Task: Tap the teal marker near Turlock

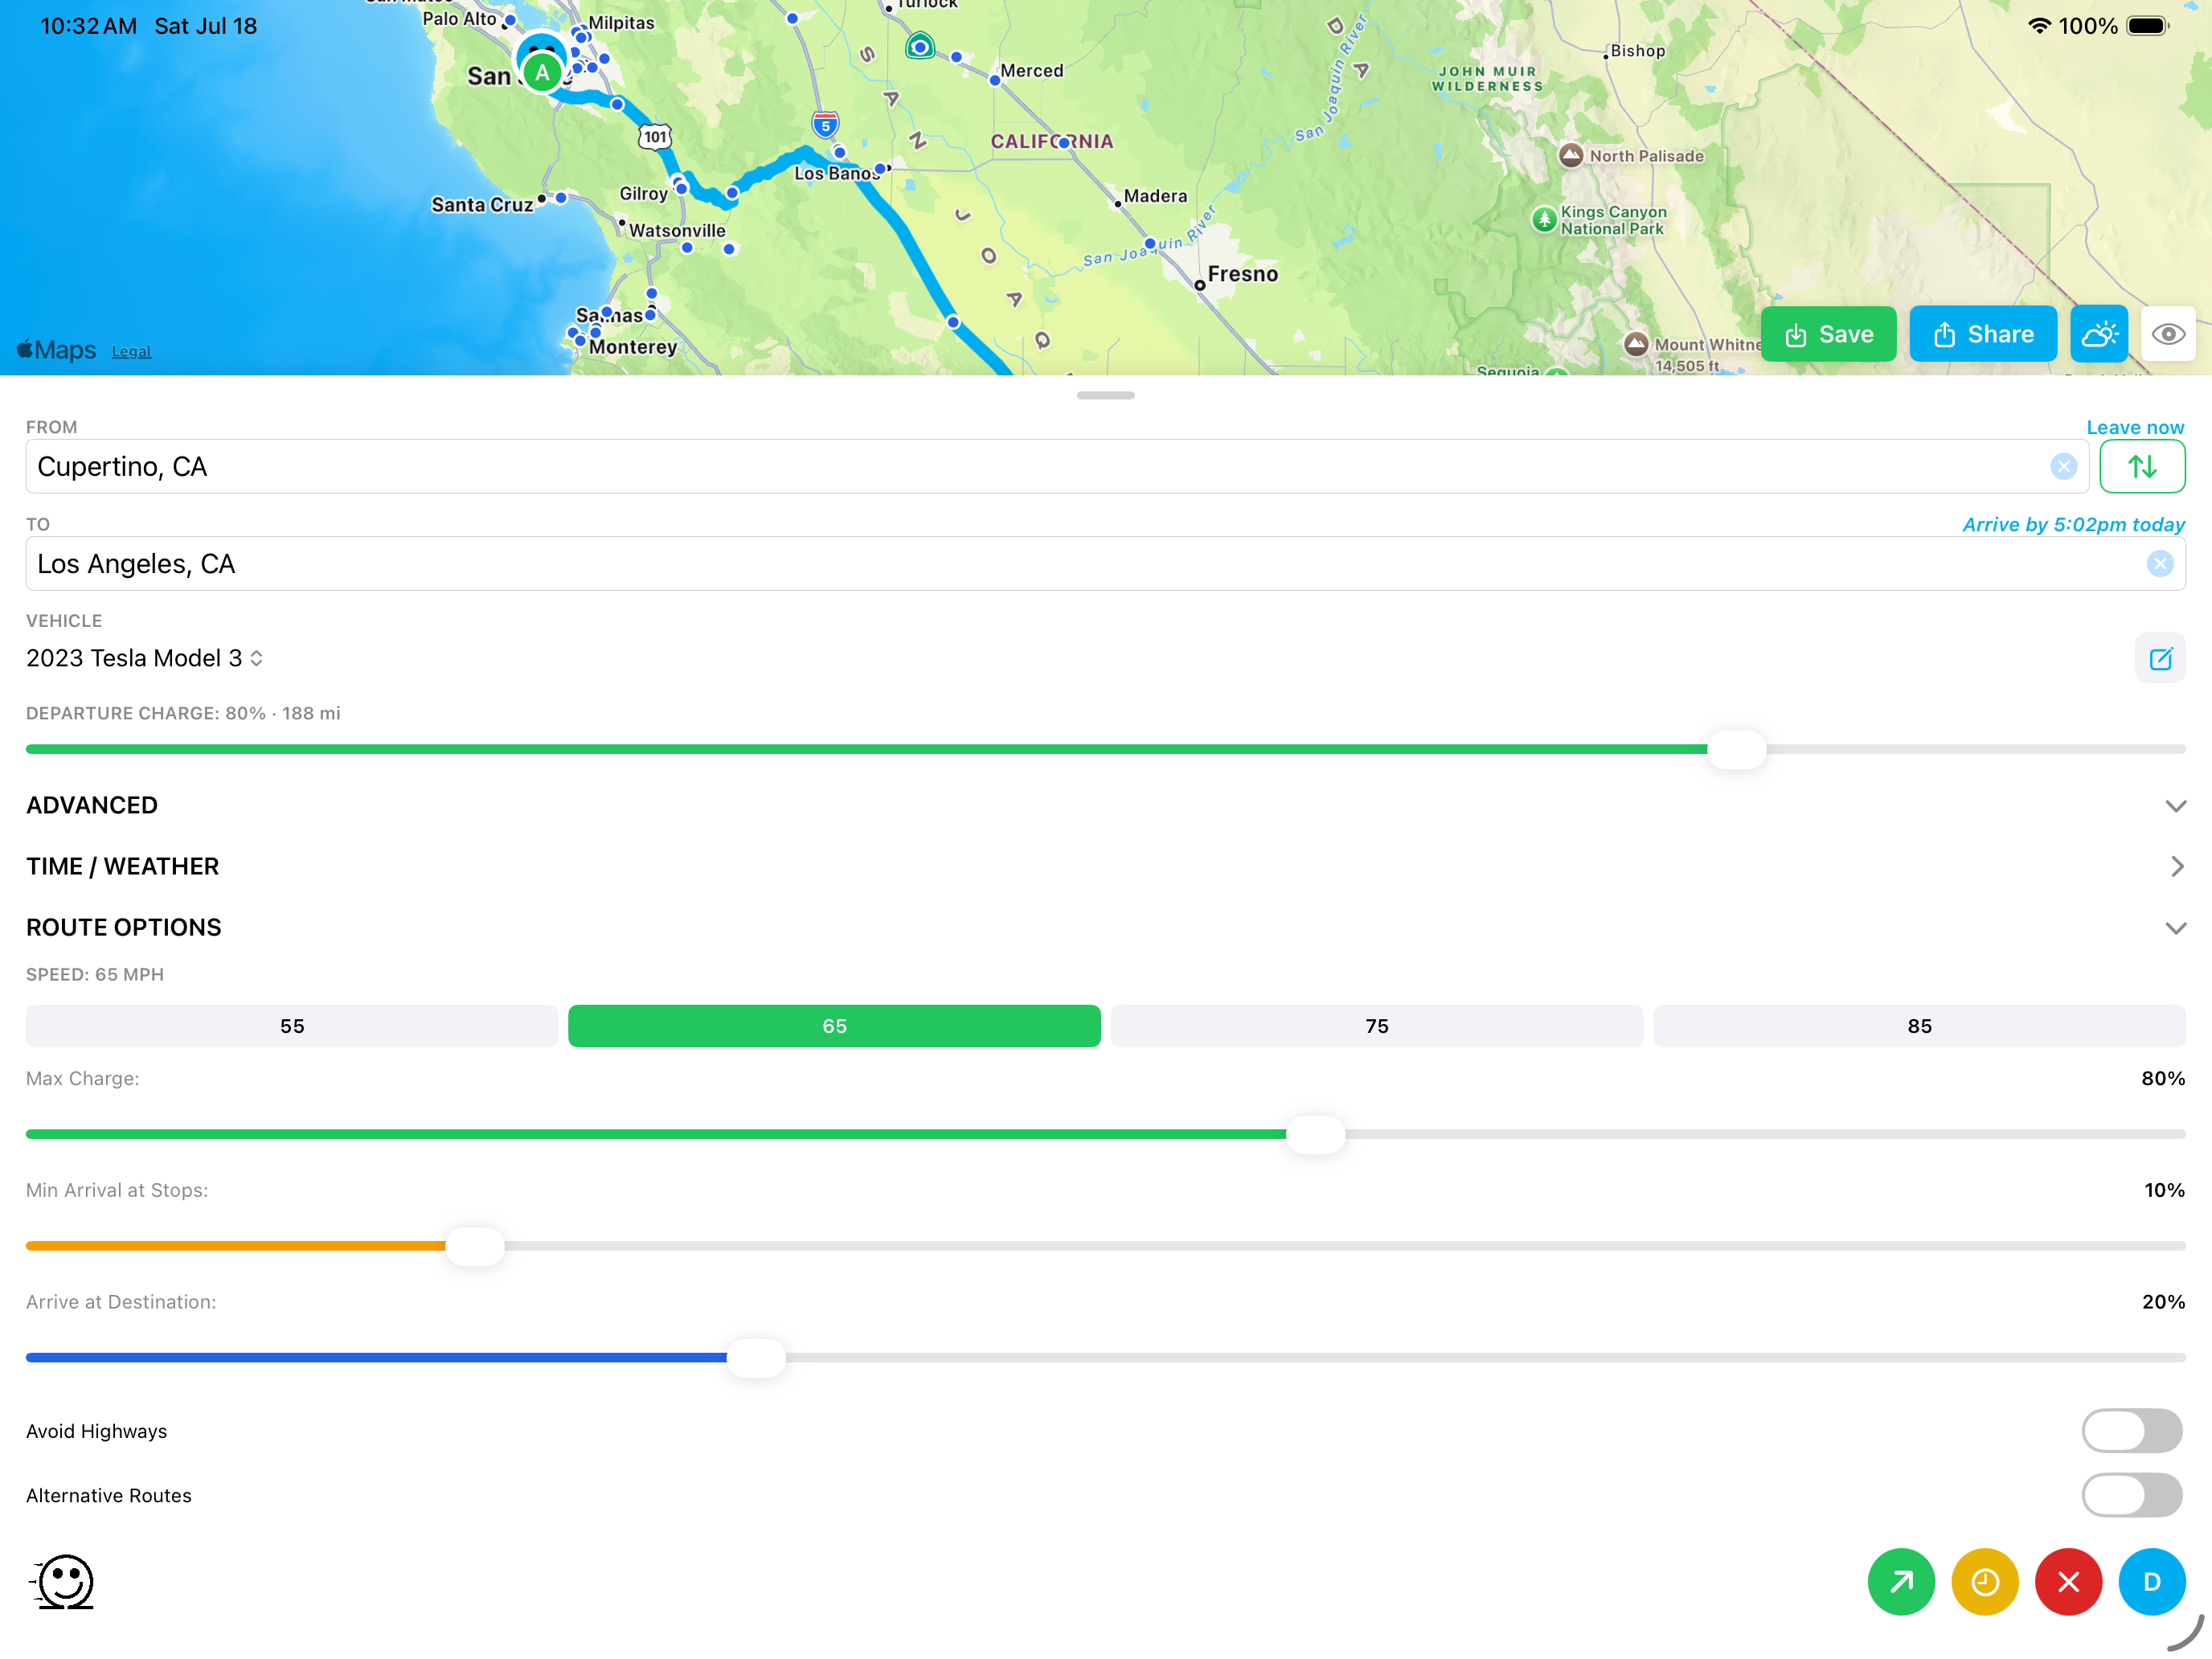Action: (x=920, y=46)
